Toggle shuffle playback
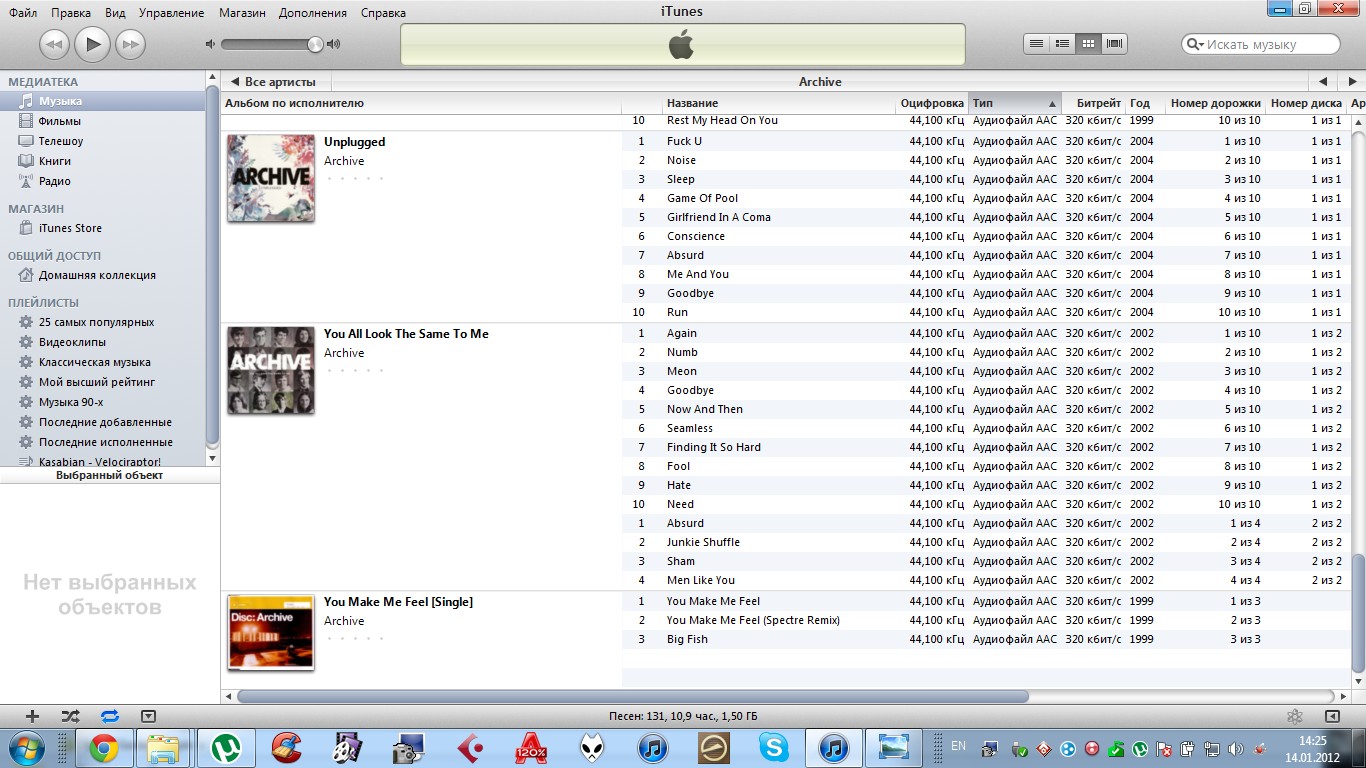This screenshot has width=1366, height=768. [x=70, y=716]
